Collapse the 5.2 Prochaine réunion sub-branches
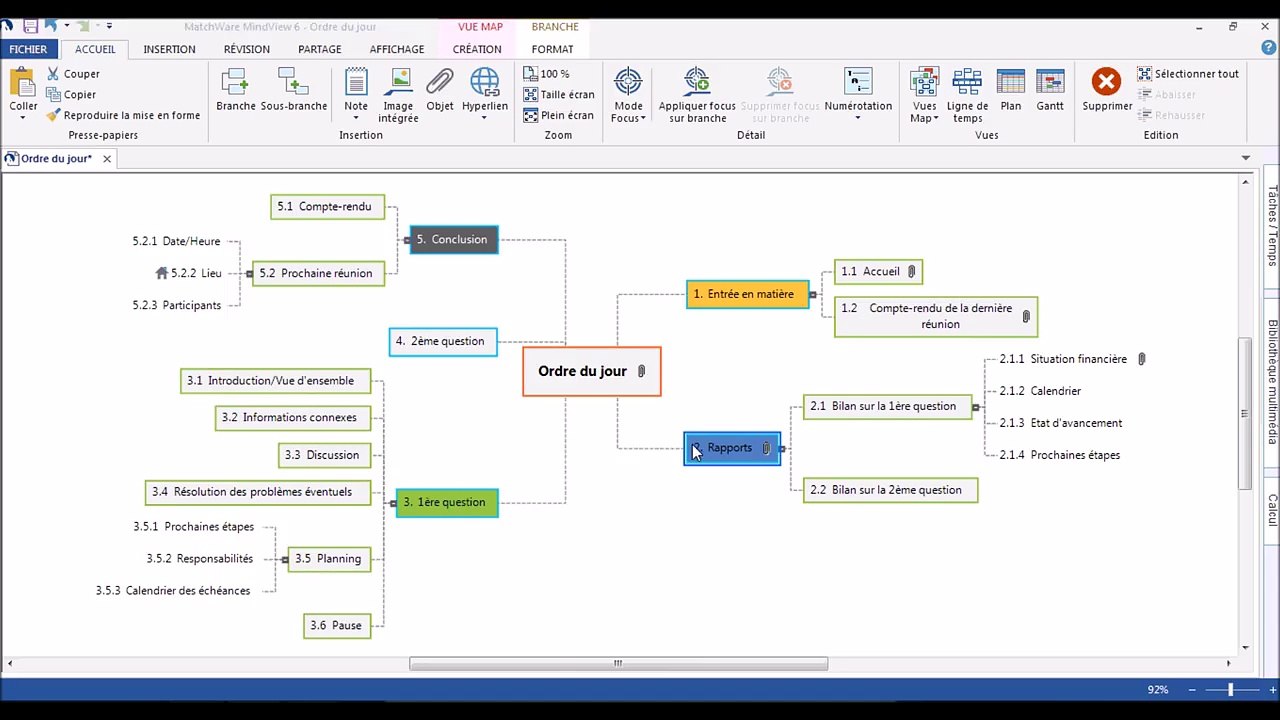The image size is (1280, 720). [249, 274]
